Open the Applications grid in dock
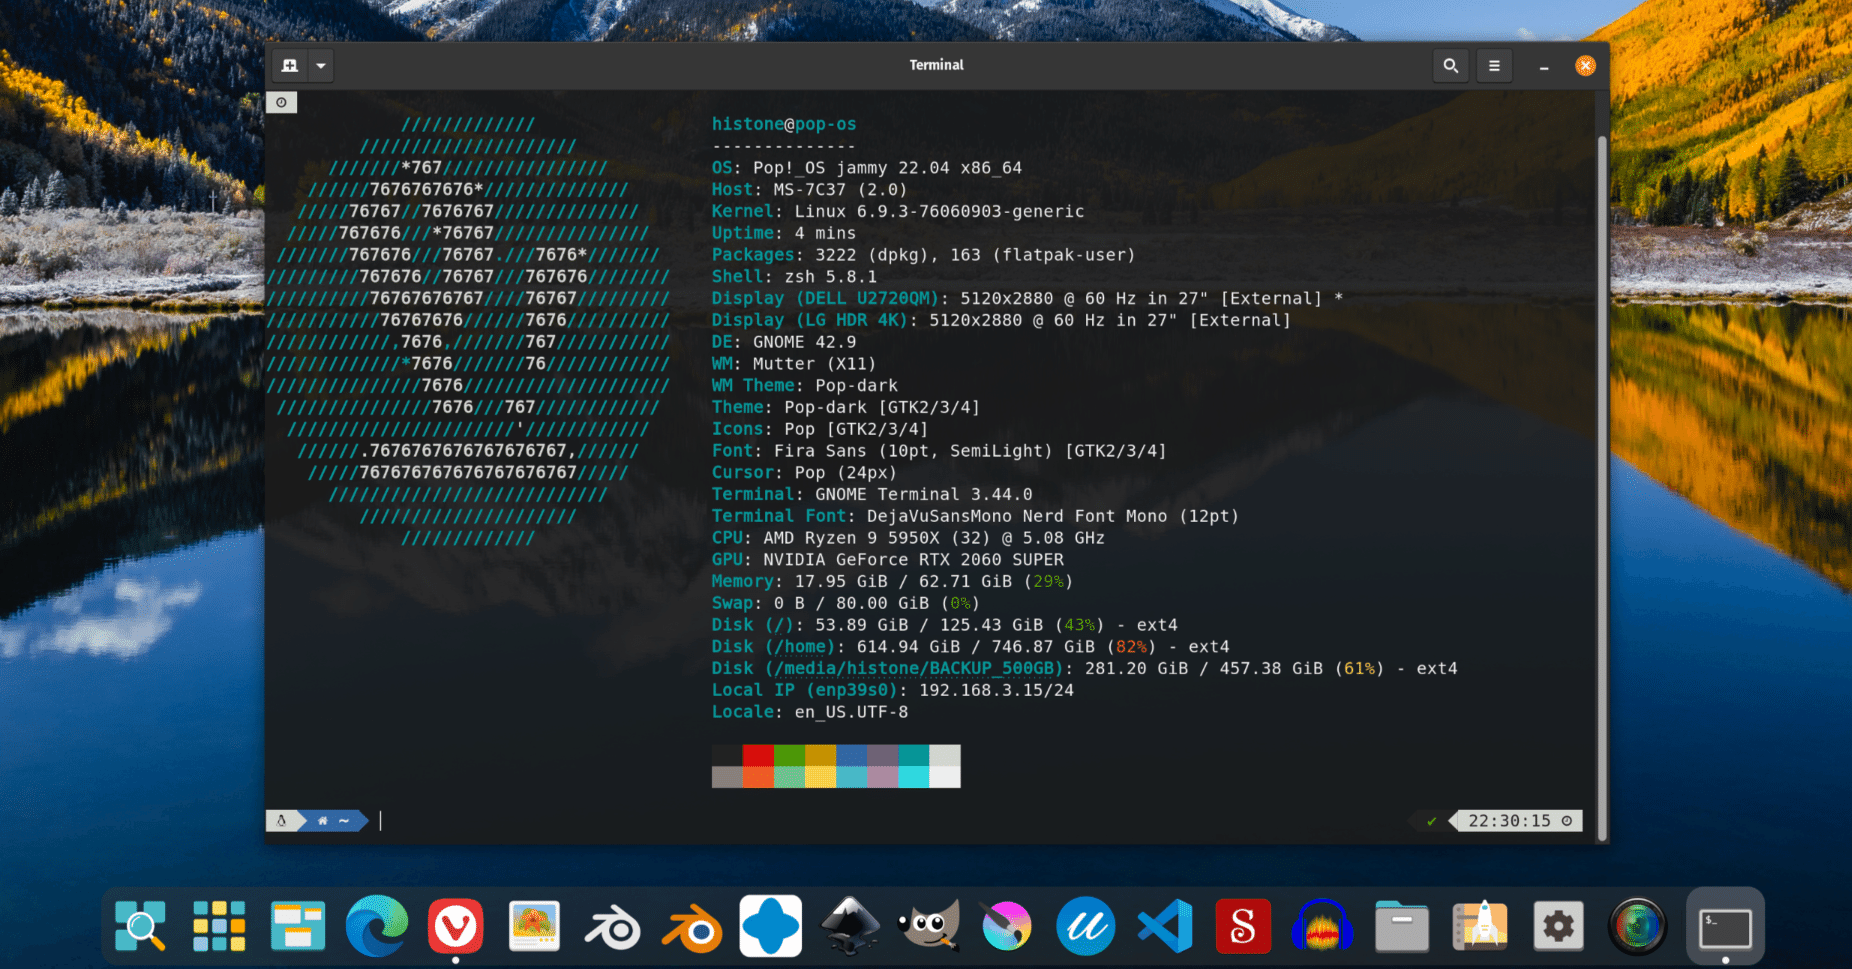 coord(219,926)
